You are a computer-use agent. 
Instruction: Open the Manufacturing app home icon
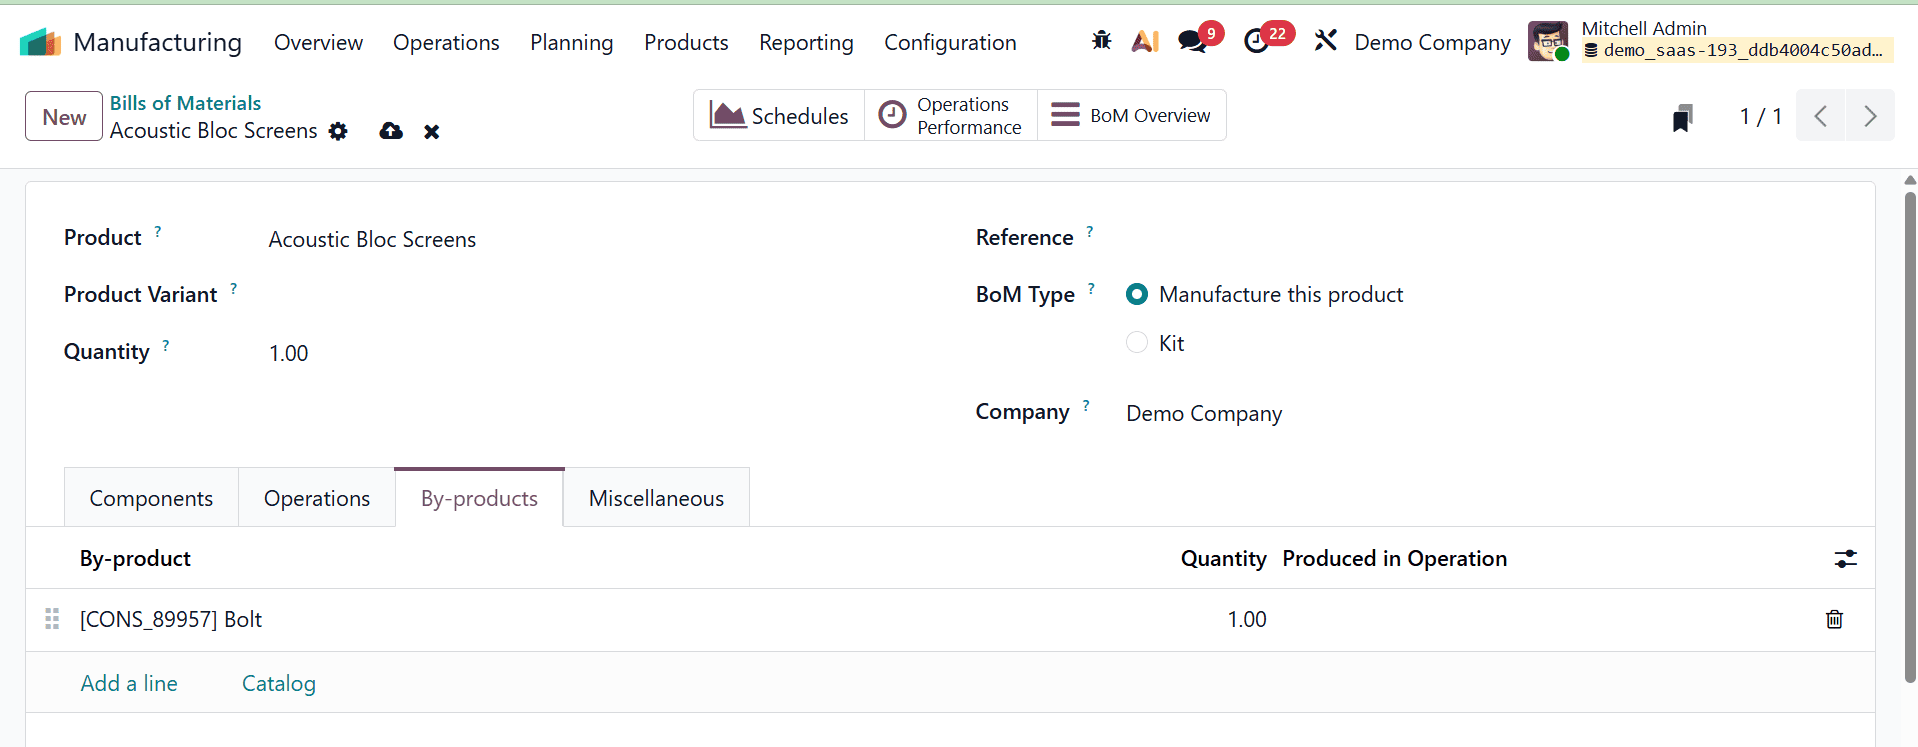pos(40,42)
